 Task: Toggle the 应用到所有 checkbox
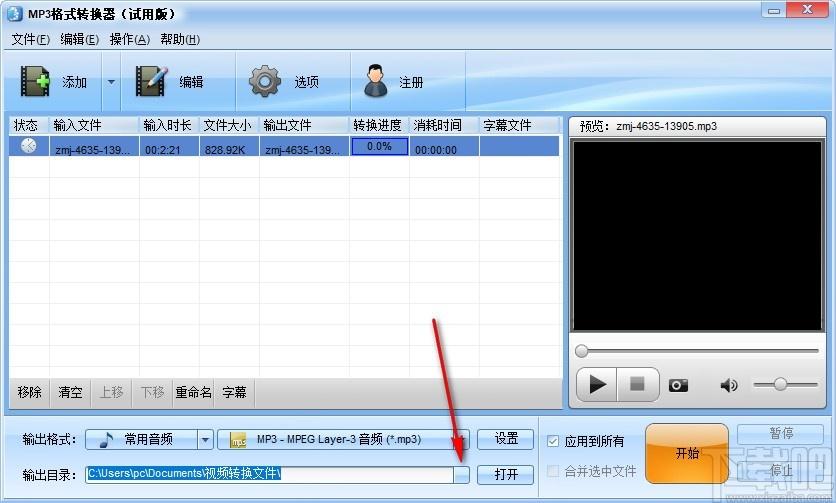(553, 441)
